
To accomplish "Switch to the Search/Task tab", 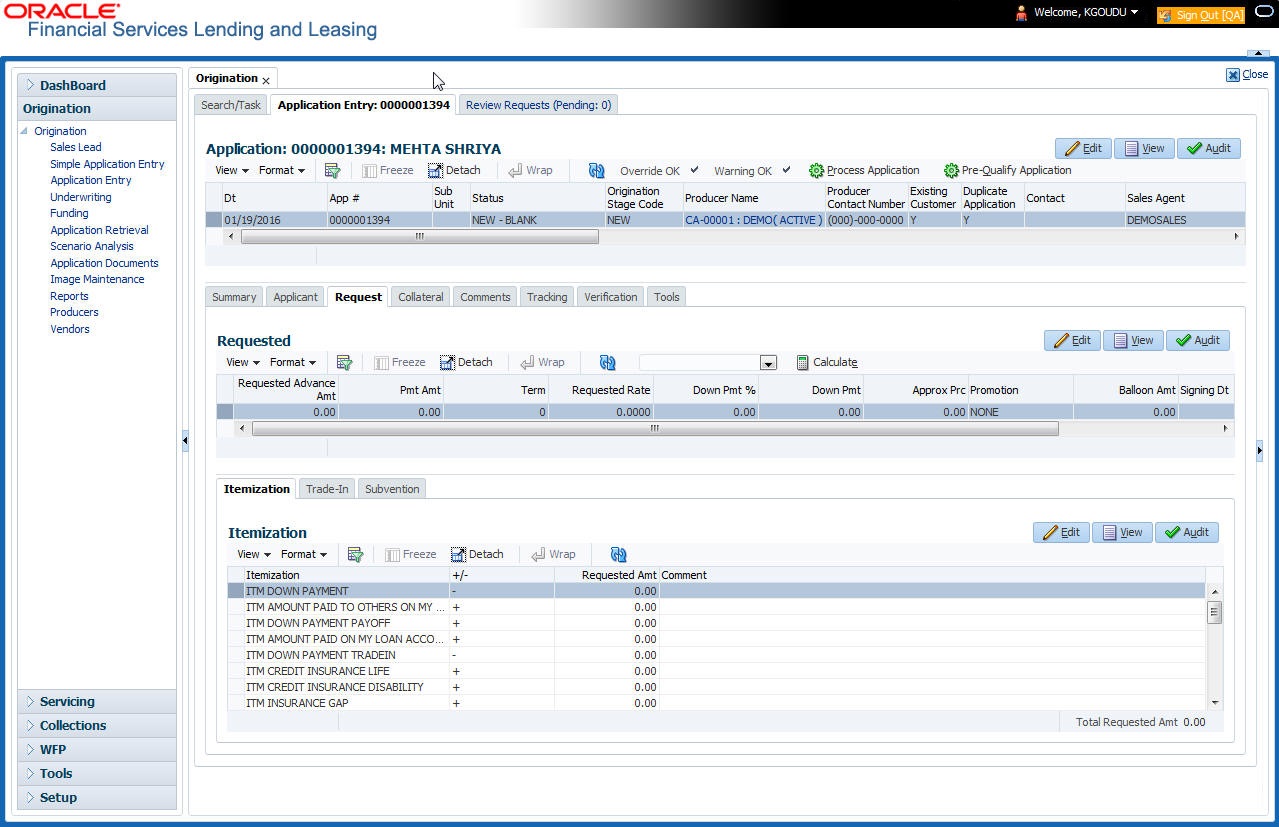I will pos(231,105).
